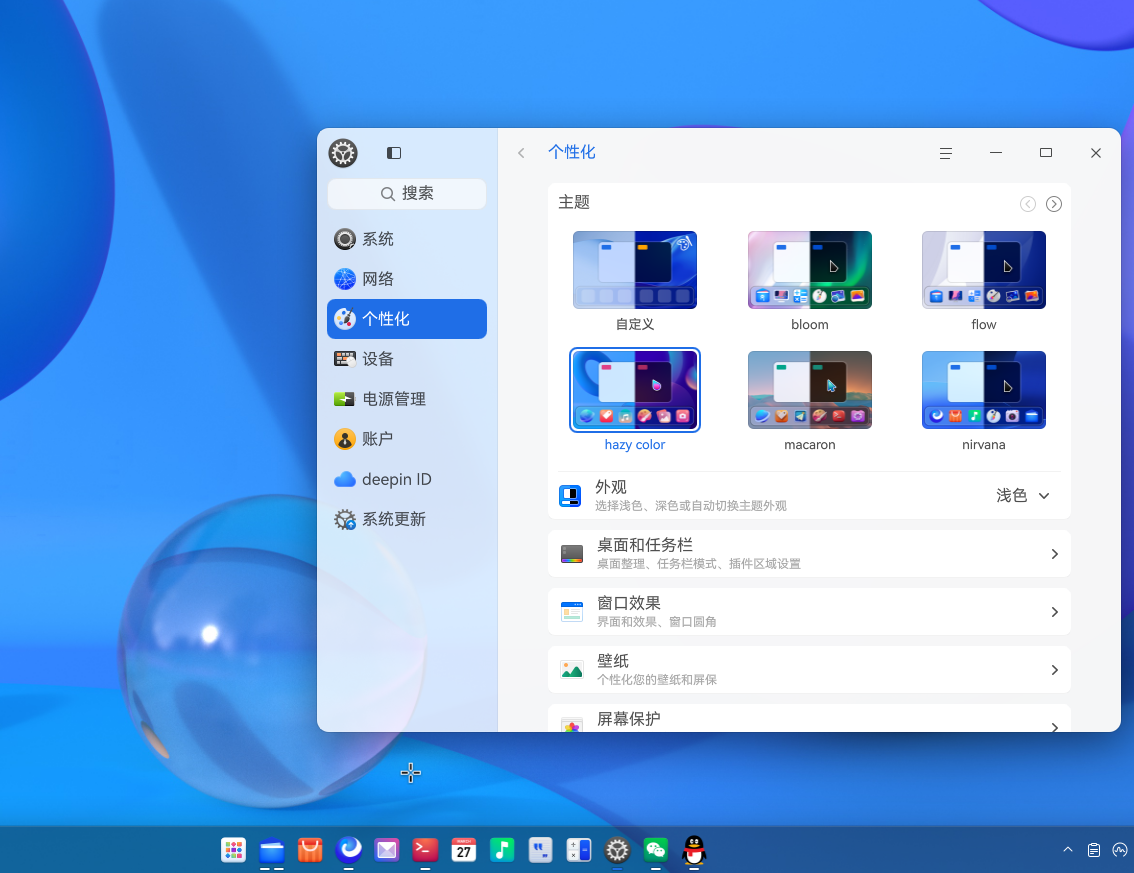Show next themes page arrow
Screen dimensions: 1134x873
(1054, 204)
